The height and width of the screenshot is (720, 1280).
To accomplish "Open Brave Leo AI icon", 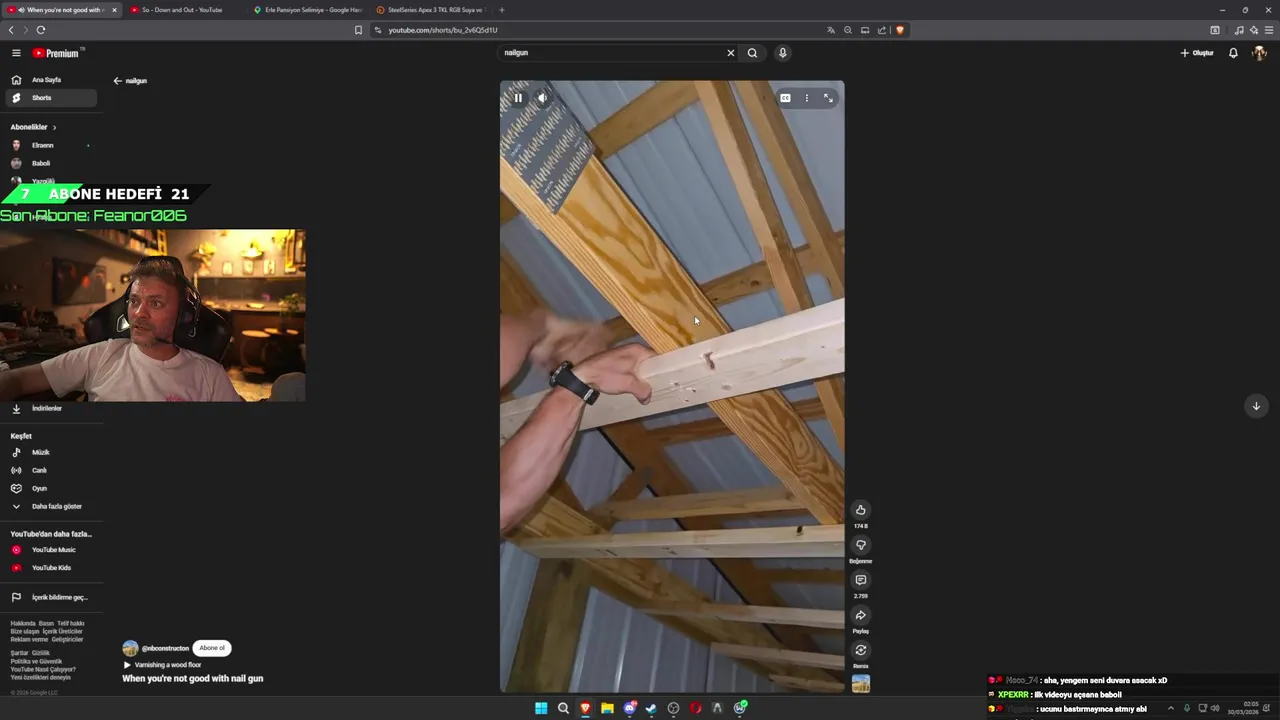I will coord(1254,30).
